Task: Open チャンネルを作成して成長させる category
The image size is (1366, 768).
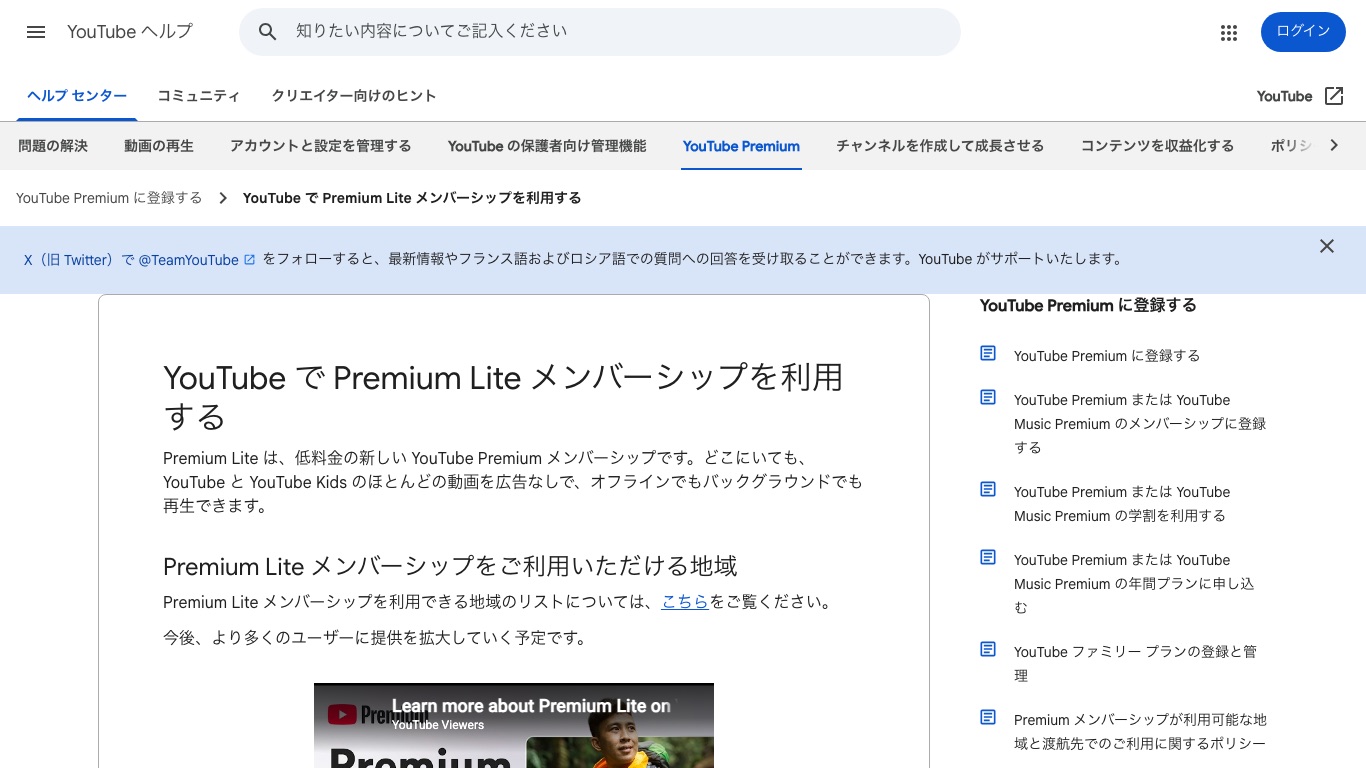Action: [940, 146]
